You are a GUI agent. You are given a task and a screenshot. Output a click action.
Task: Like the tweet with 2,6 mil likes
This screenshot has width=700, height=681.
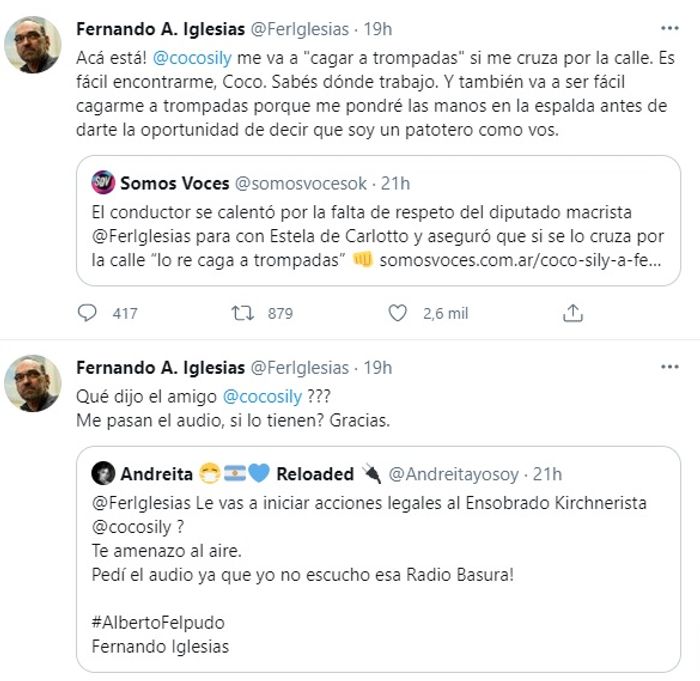tap(397, 313)
